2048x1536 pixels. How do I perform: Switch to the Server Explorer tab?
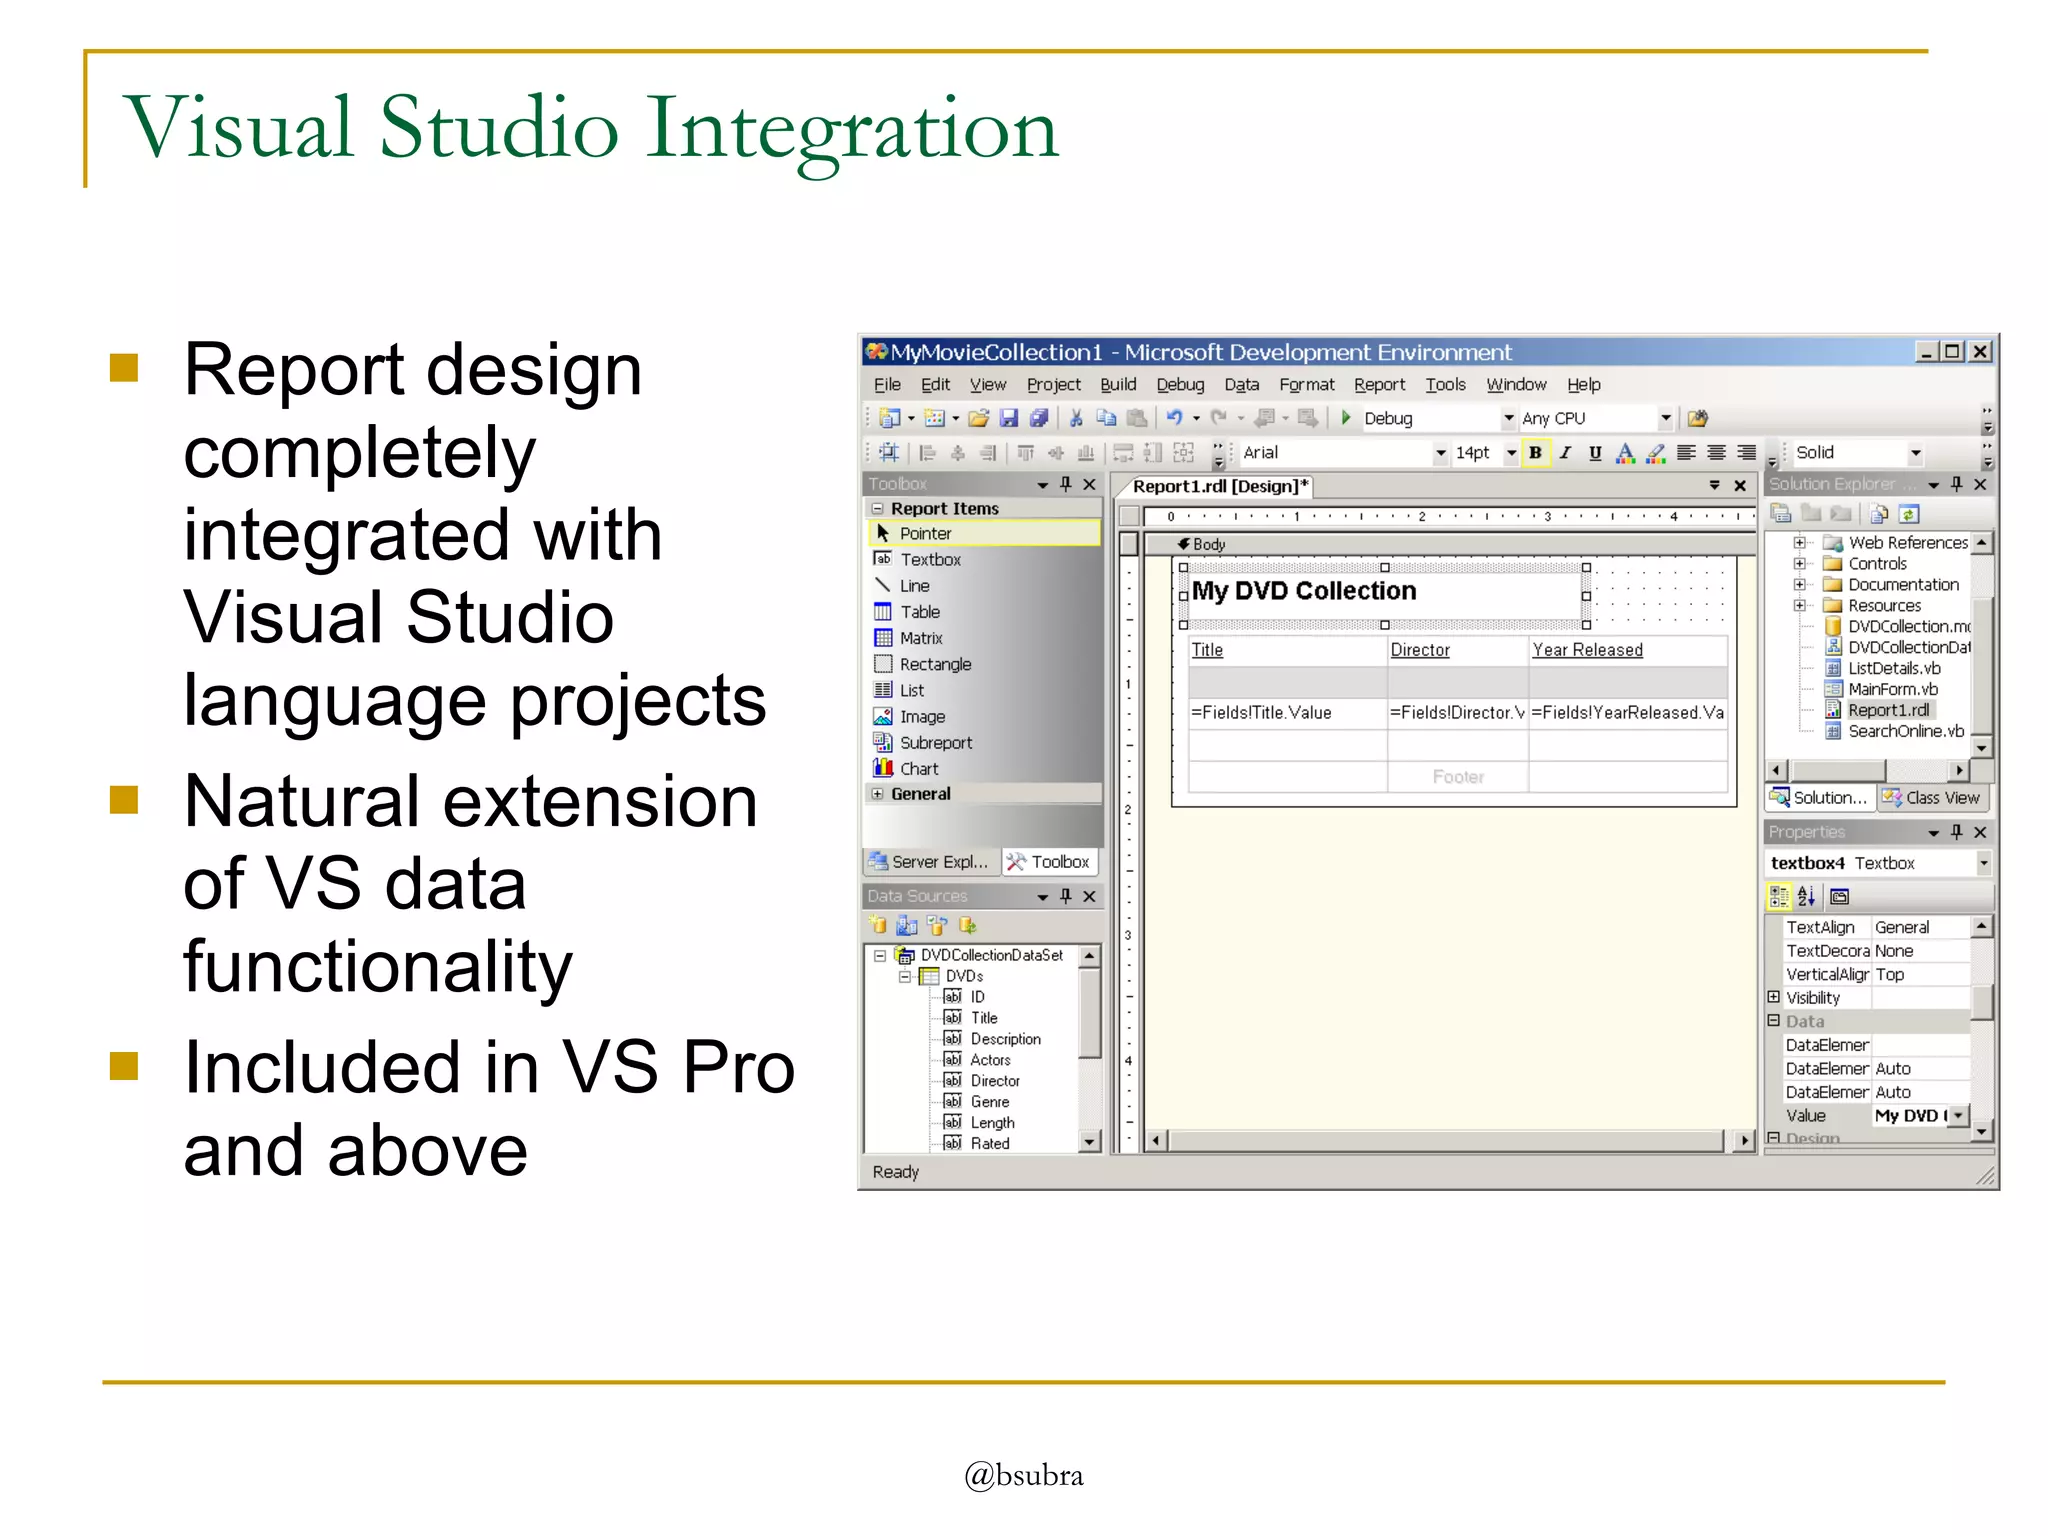click(929, 862)
